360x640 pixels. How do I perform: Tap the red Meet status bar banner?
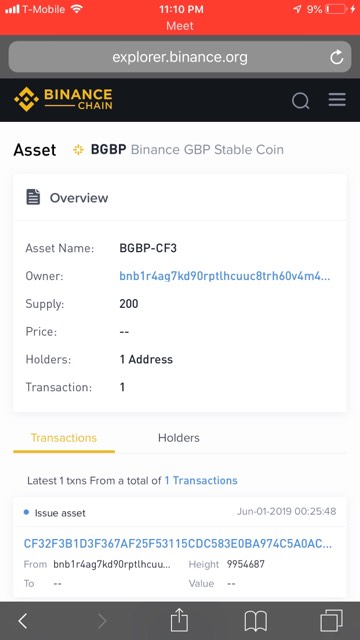coord(180,18)
